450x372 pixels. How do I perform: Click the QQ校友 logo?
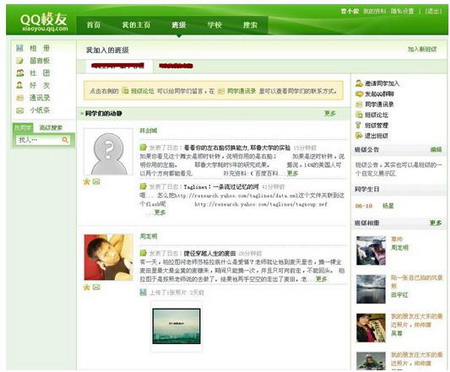[44, 22]
